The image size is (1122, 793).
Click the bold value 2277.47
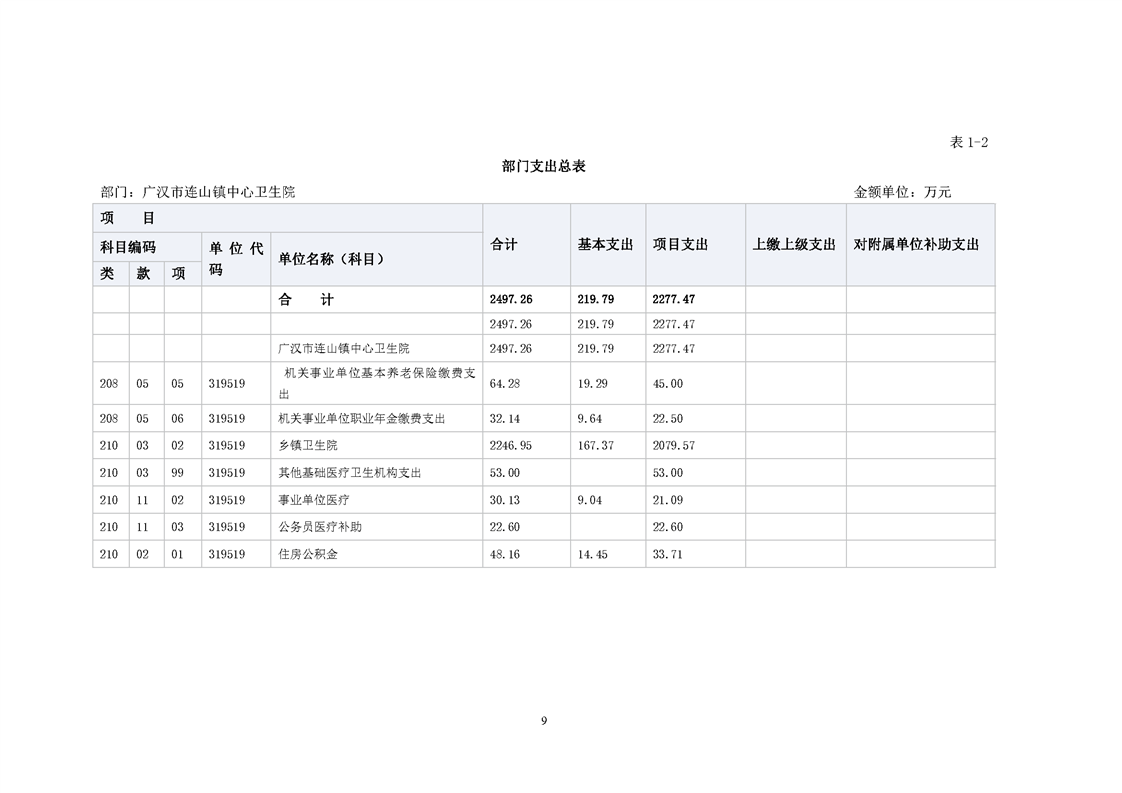673,300
